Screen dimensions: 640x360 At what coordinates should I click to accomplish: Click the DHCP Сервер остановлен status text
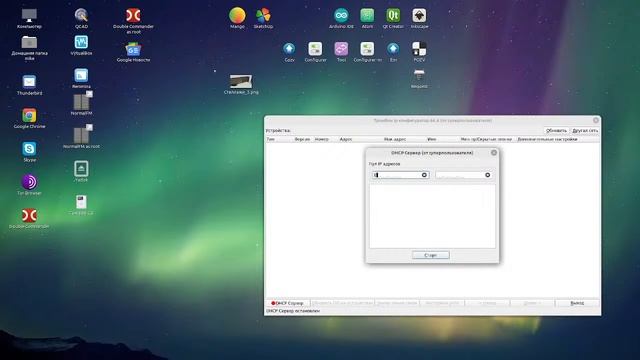coord(293,311)
